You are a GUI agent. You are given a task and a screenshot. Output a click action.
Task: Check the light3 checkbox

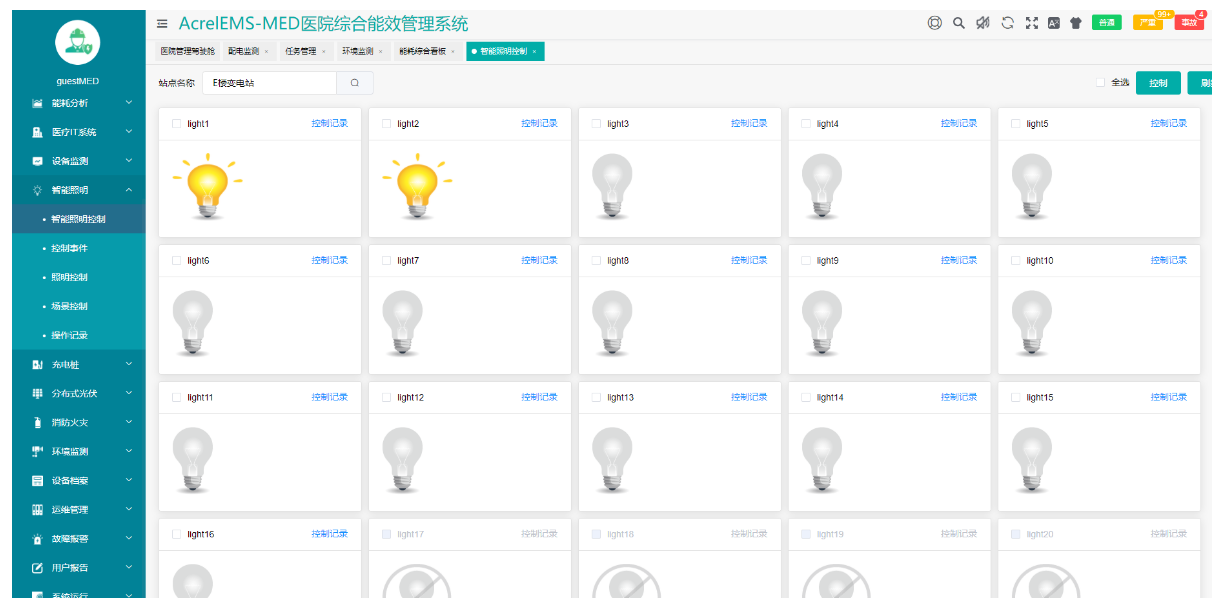pos(596,124)
